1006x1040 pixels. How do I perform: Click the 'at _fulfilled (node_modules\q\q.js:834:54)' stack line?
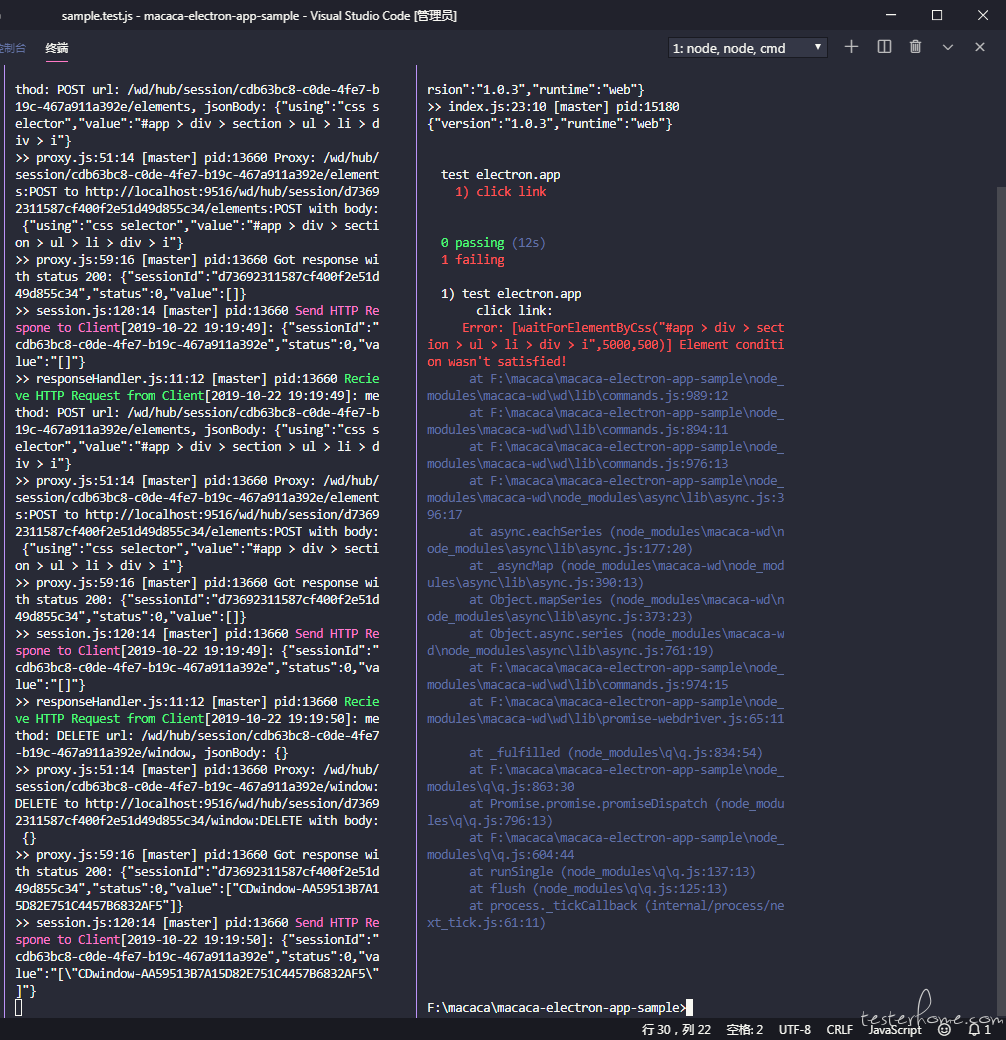click(615, 753)
